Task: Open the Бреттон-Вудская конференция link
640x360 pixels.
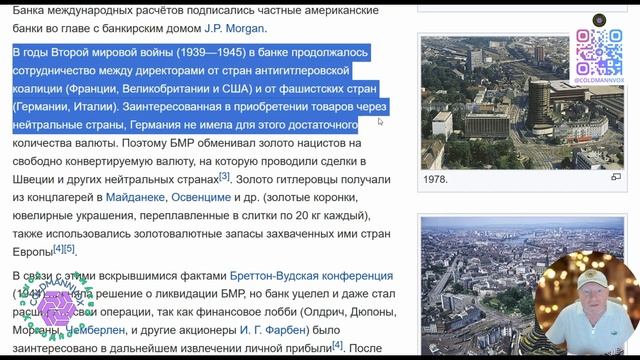Action: (x=311, y=276)
